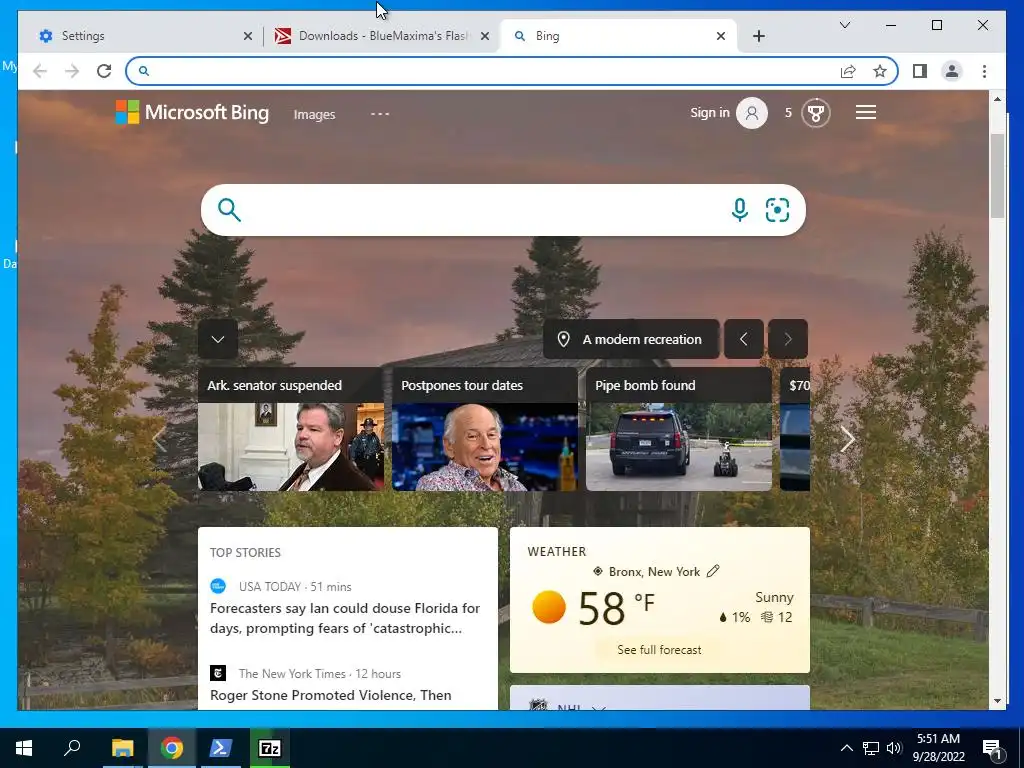Close the BlueMaxima's Flashpoint Downloads tab
Image resolution: width=1024 pixels, height=768 pixels.
point(485,36)
